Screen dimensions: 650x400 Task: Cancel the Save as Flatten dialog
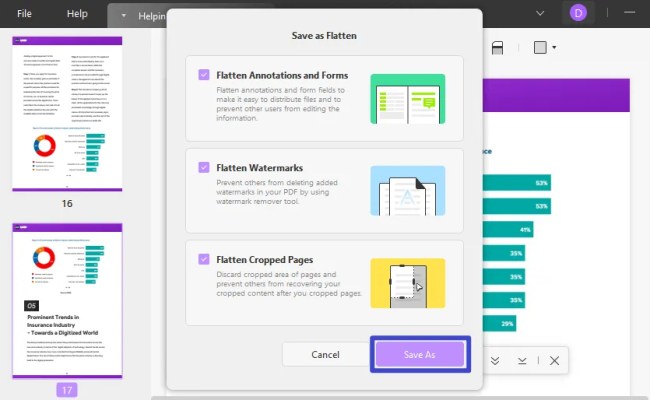pyautogui.click(x=325, y=354)
